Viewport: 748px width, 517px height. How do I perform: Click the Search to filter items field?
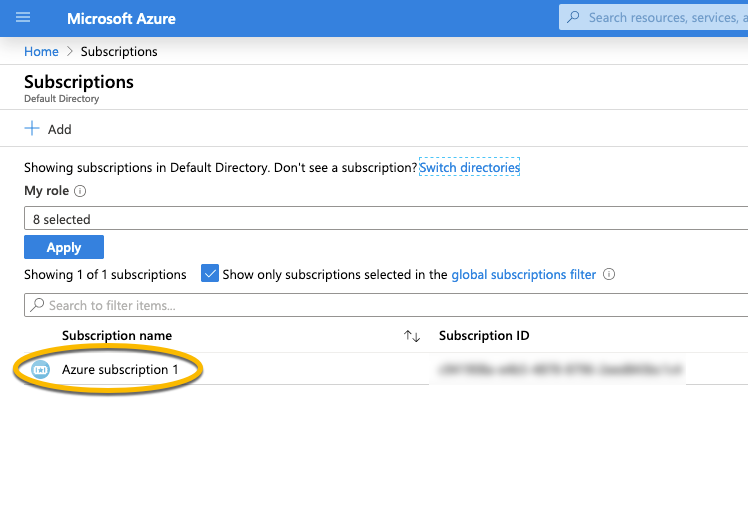coord(386,305)
